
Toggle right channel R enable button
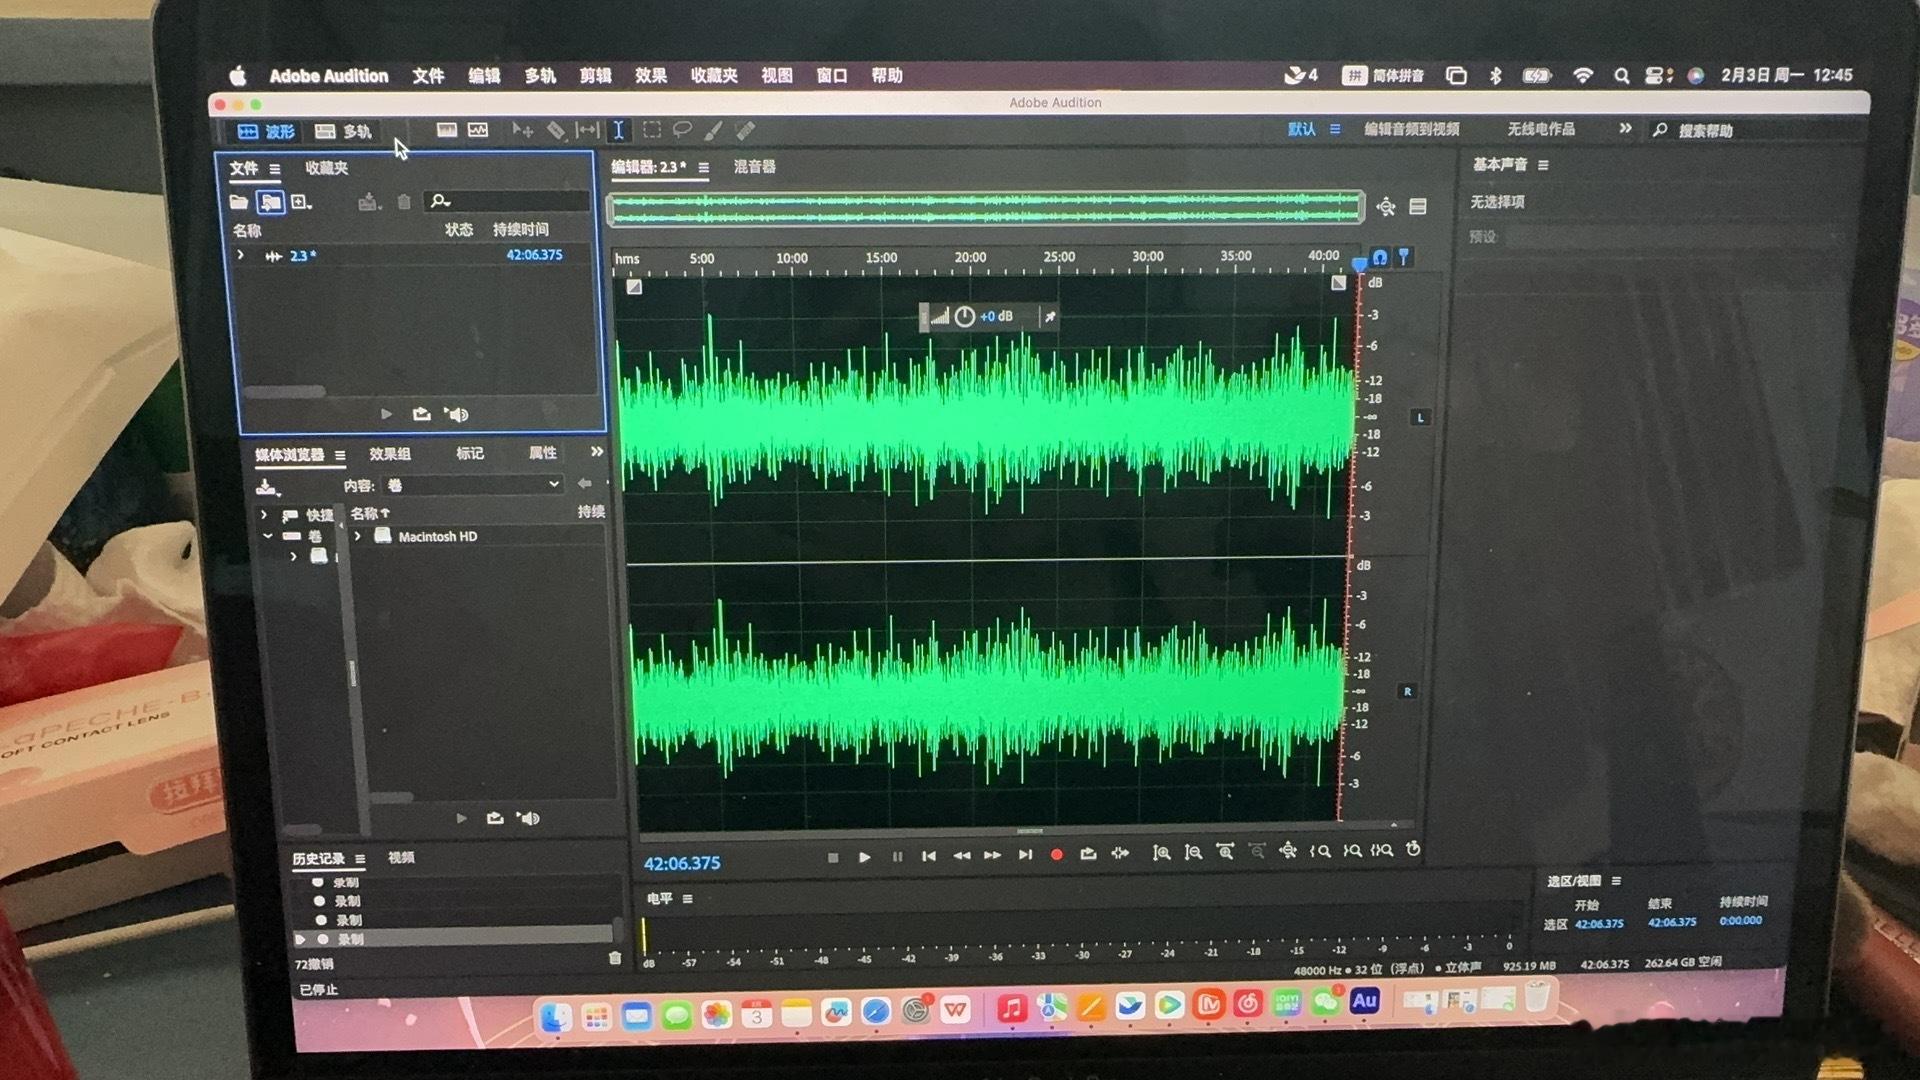(x=1407, y=691)
